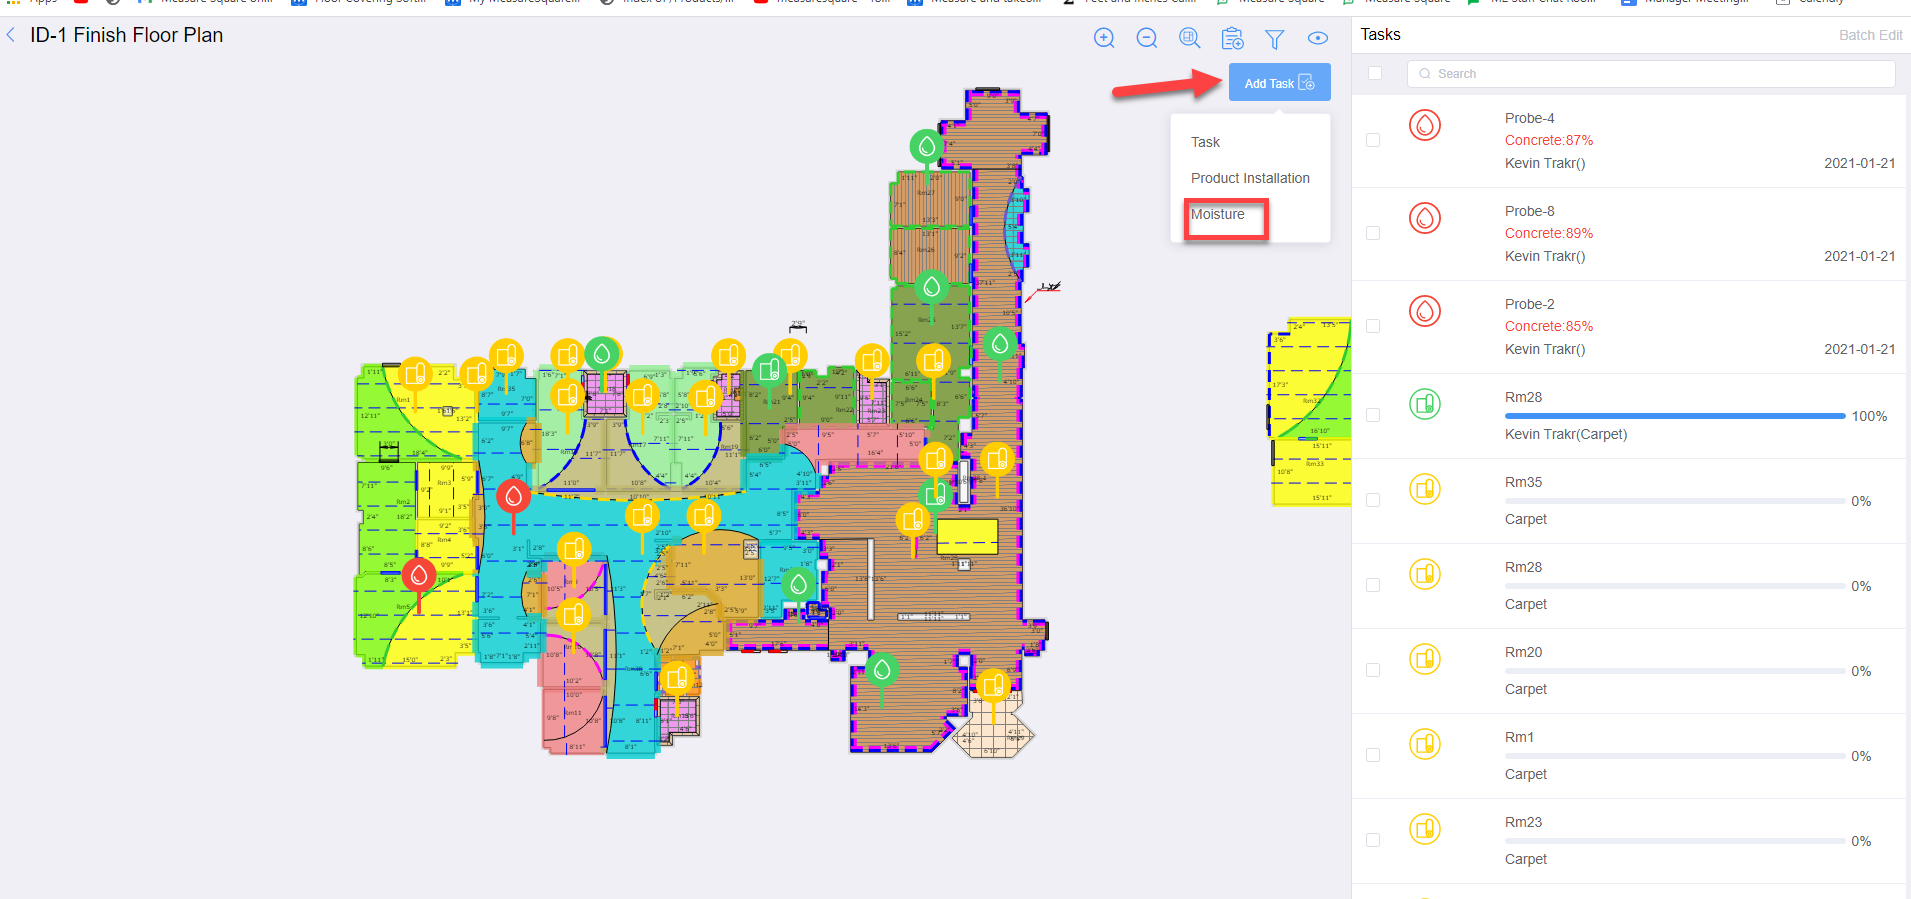The height and width of the screenshot is (899, 1911).
Task: Click Rm35 progress bar at 0%
Action: click(1675, 501)
